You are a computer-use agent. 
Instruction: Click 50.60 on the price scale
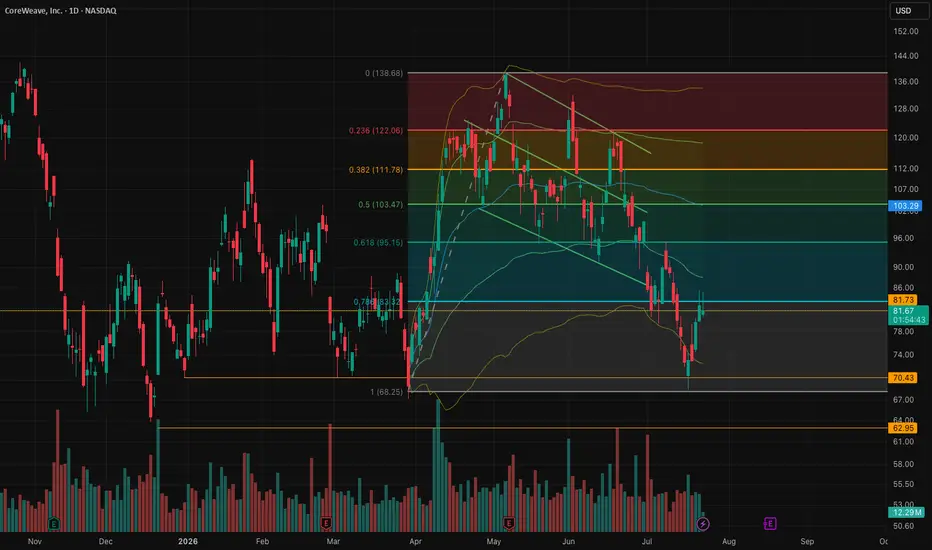pos(903,526)
